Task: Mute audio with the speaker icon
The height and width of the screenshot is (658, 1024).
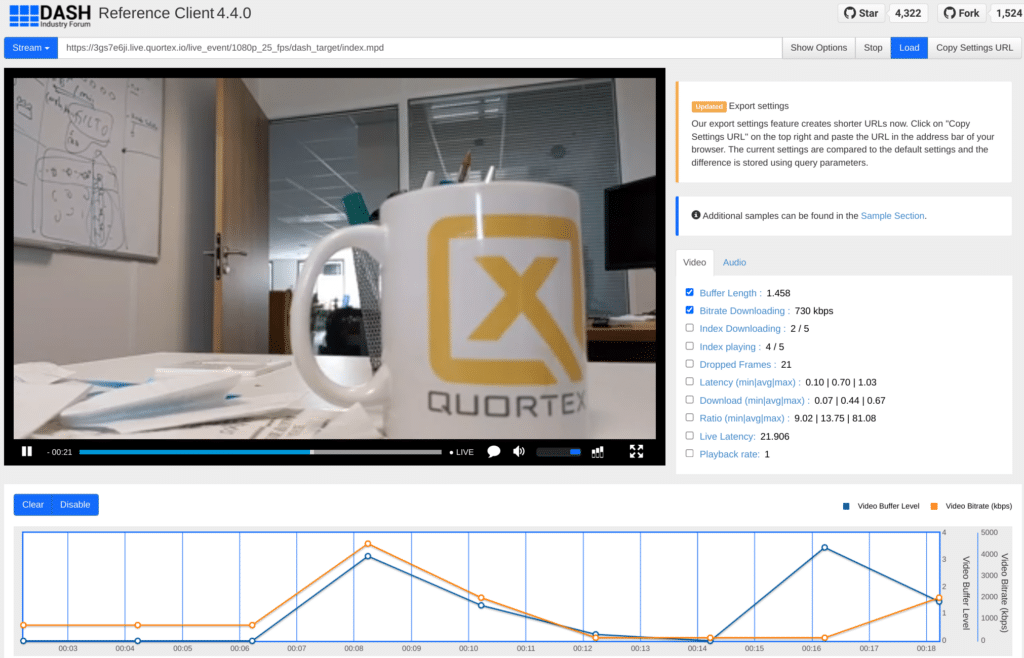Action: tap(519, 452)
